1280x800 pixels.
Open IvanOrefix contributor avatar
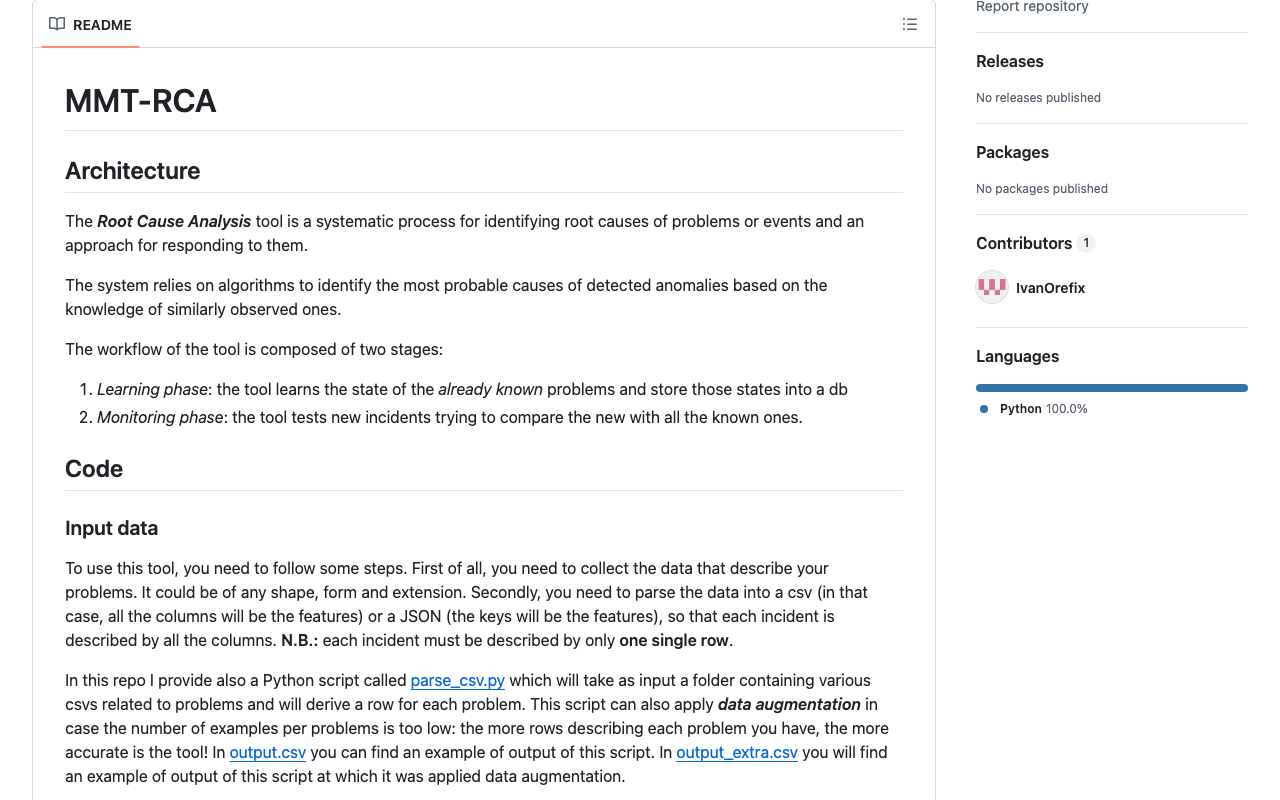(992, 288)
